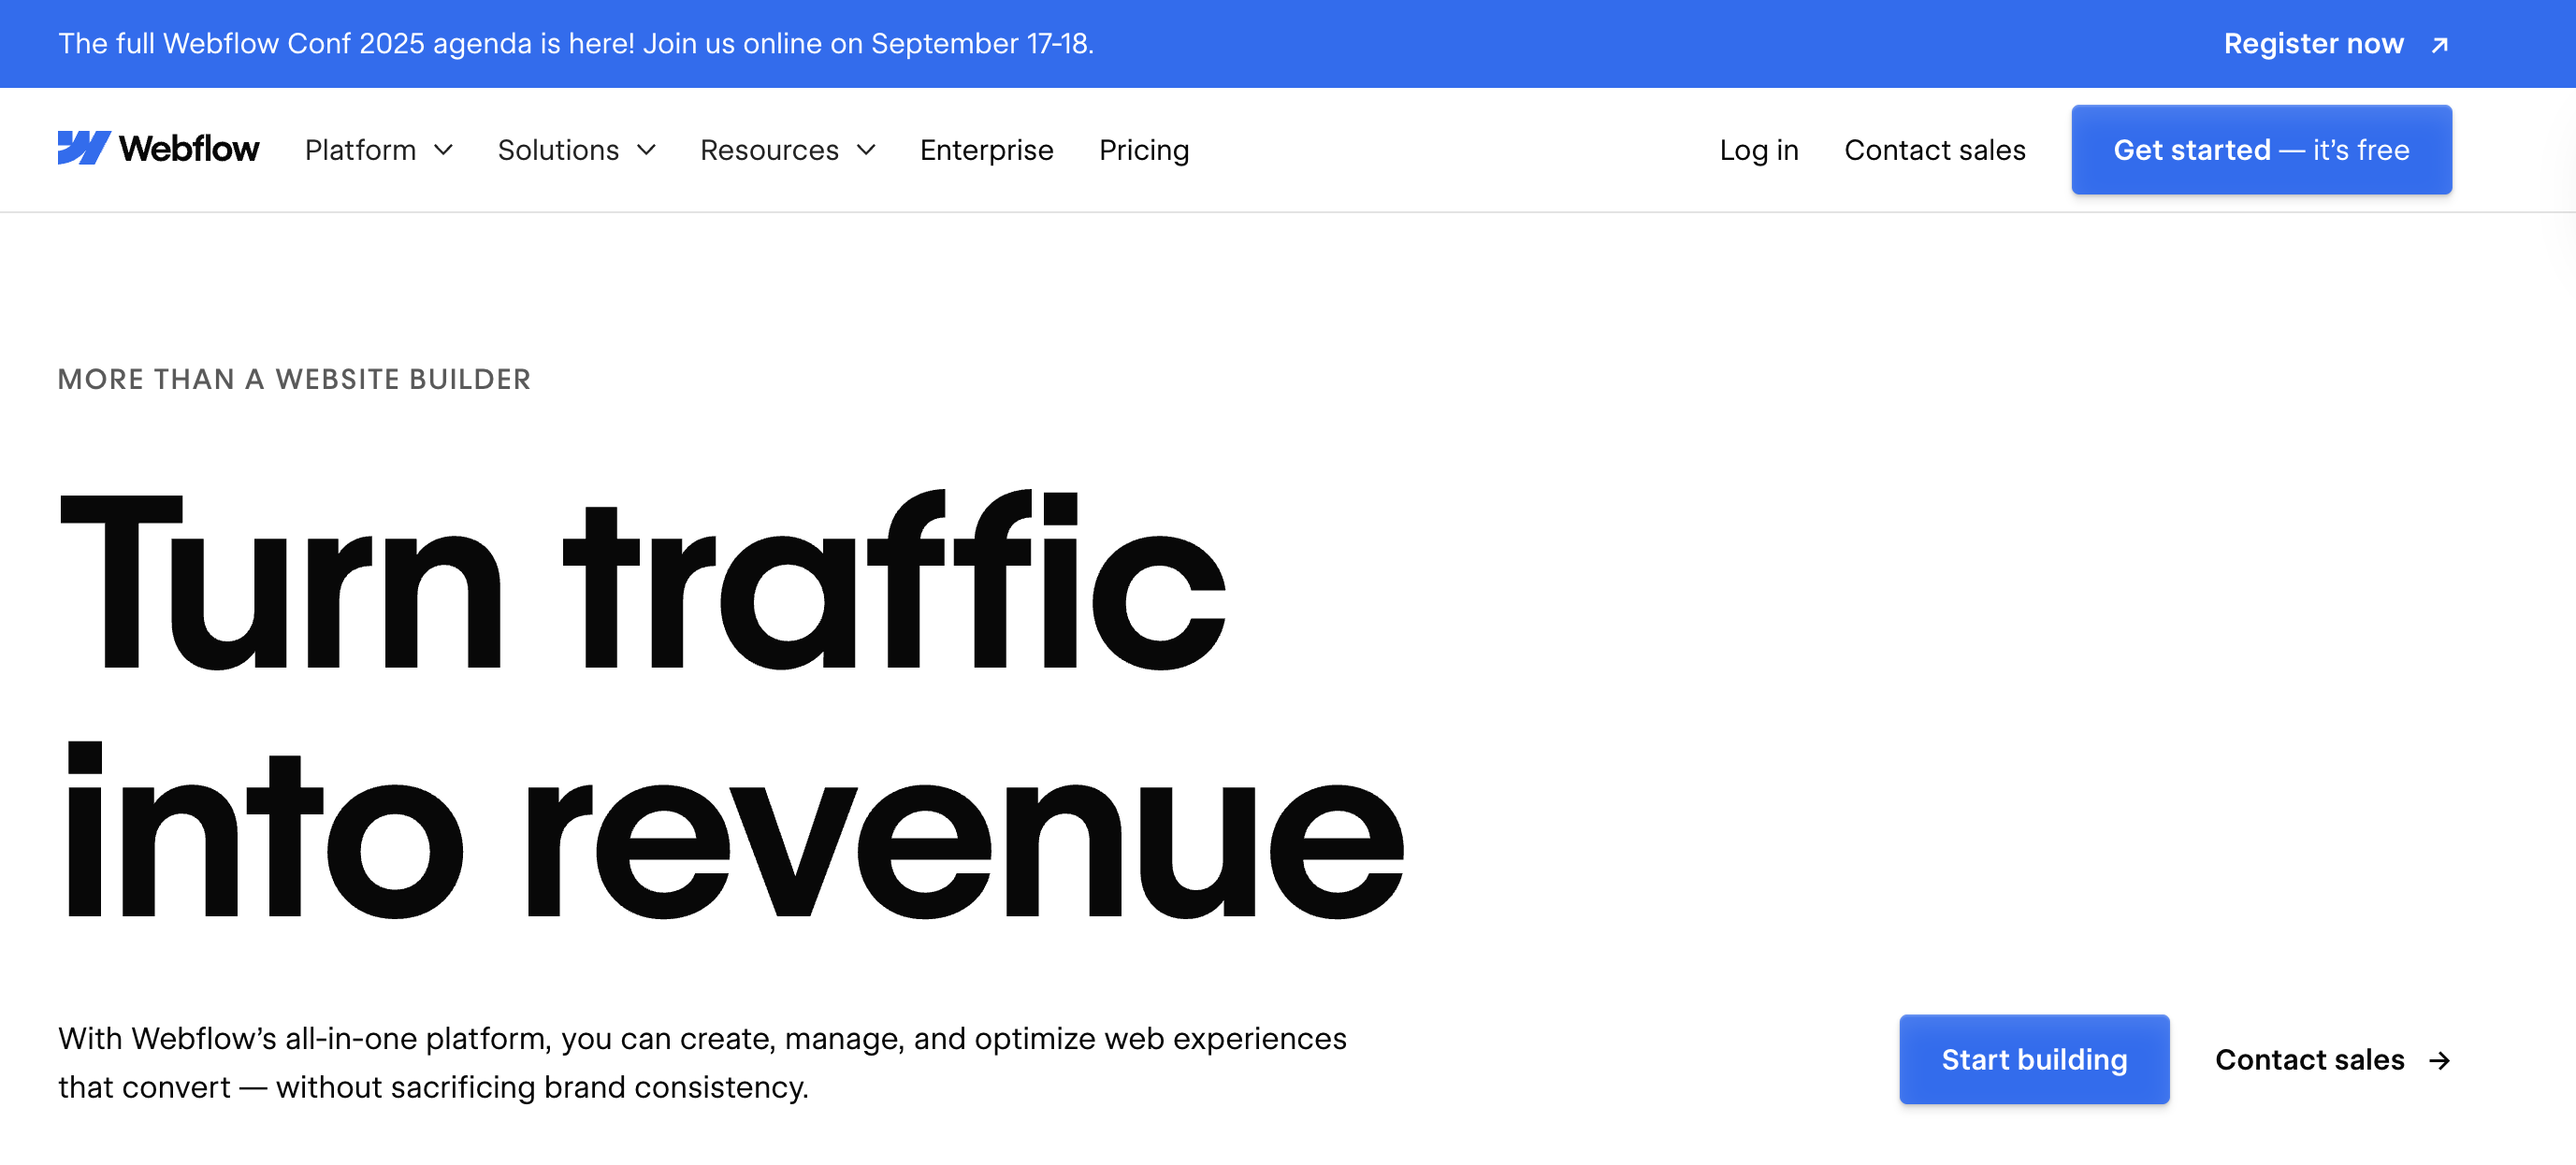2576x1165 pixels.
Task: Expand the Platform dropdown chevron
Action: coord(443,150)
